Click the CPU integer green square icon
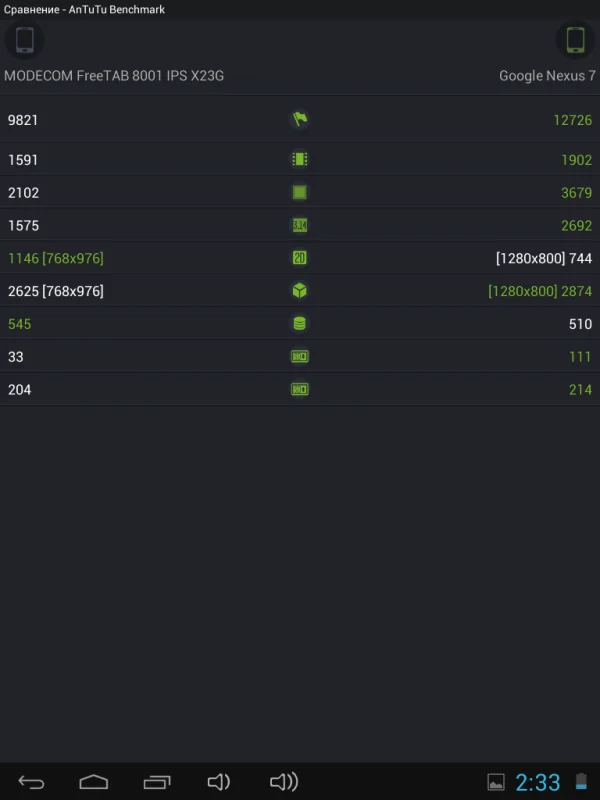 point(300,192)
